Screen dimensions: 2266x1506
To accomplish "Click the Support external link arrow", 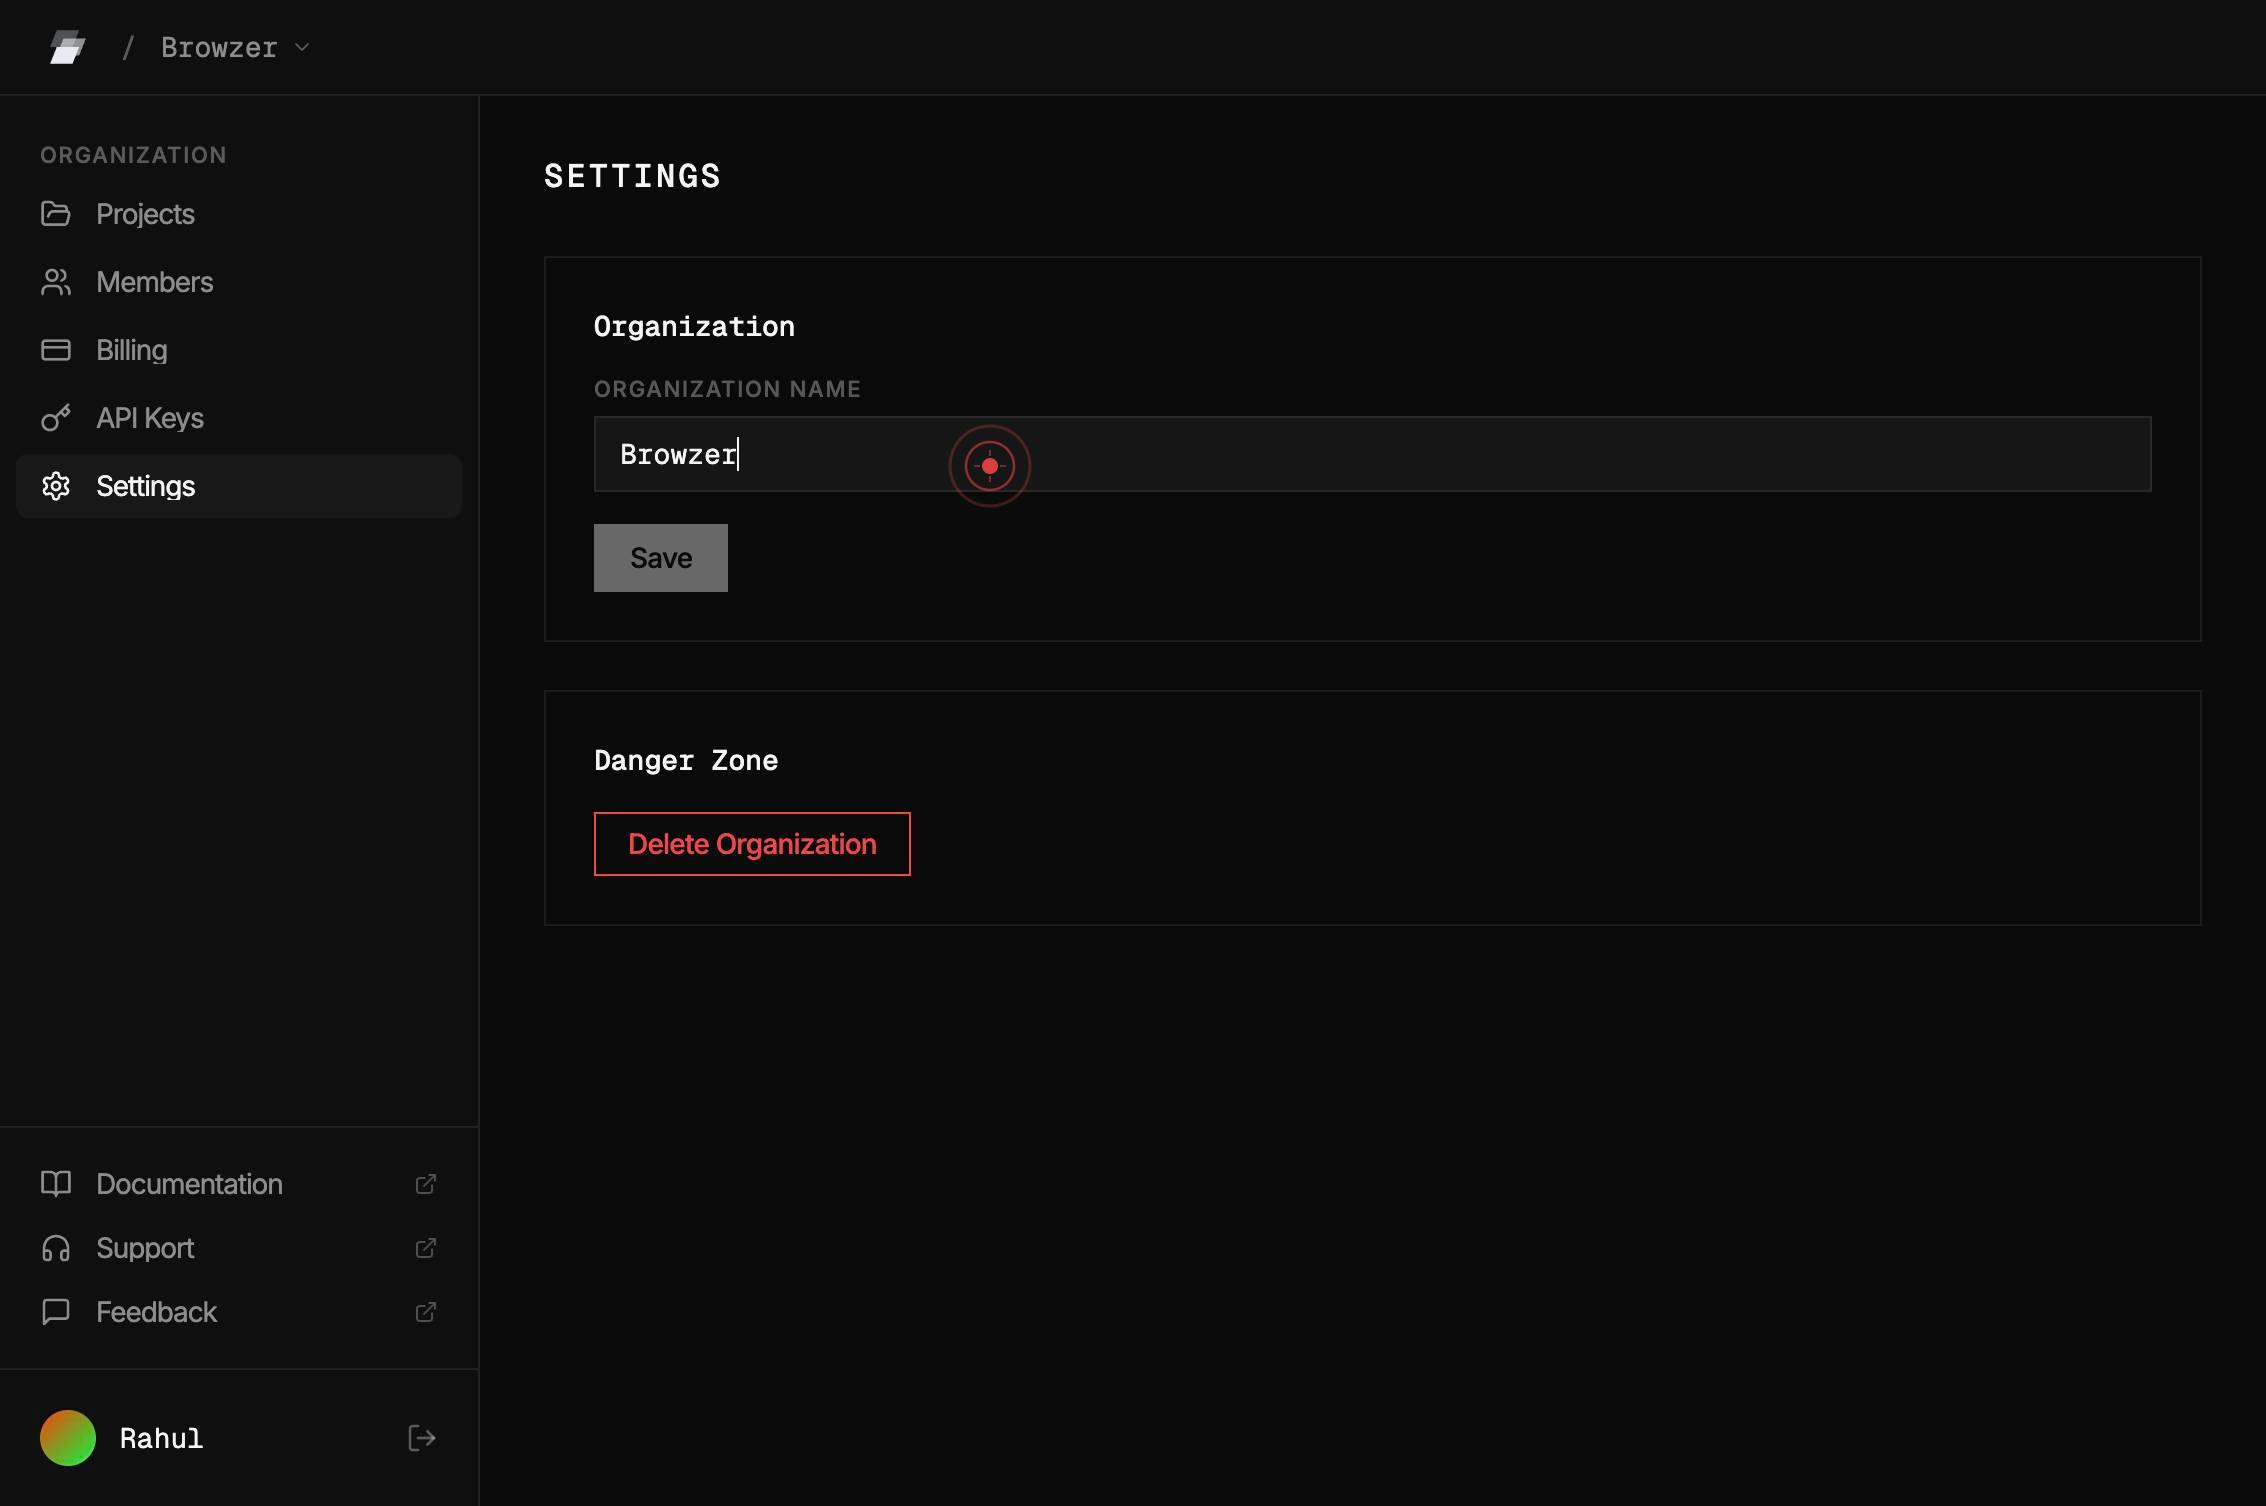I will click(426, 1248).
